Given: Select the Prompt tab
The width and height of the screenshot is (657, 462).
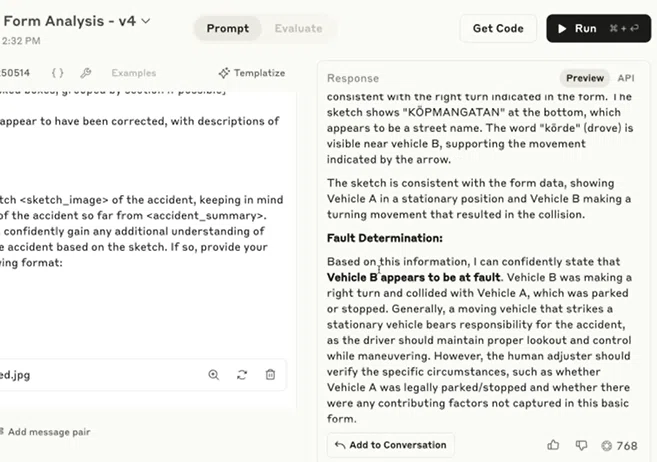Looking at the screenshot, I should pyautogui.click(x=228, y=28).
